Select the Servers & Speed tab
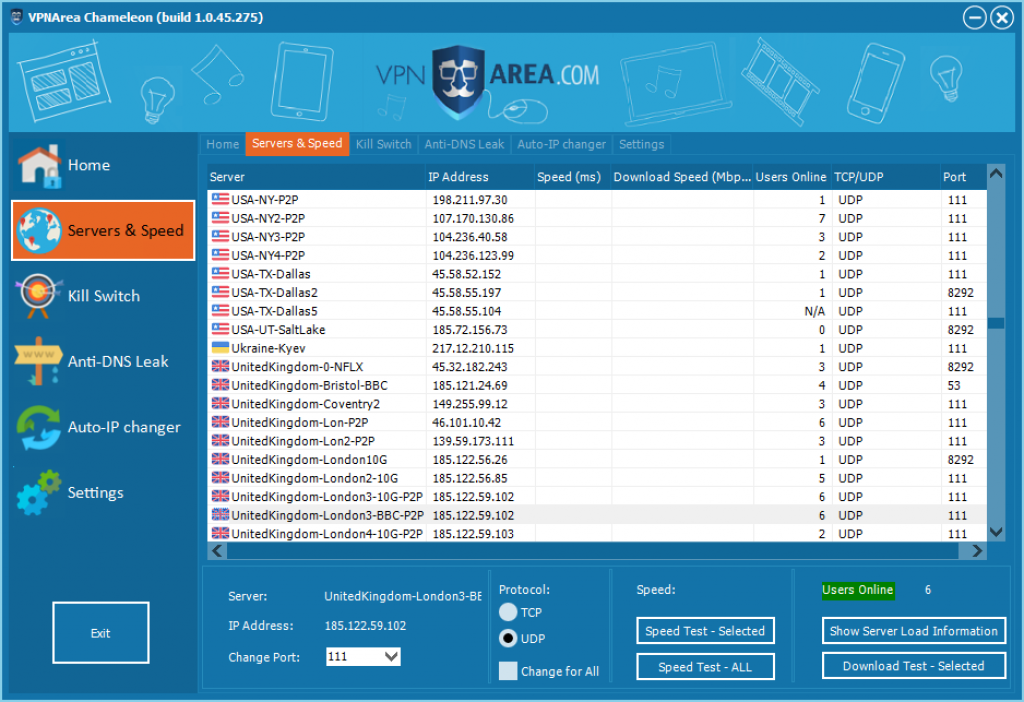Image resolution: width=1024 pixels, height=702 pixels. (297, 144)
